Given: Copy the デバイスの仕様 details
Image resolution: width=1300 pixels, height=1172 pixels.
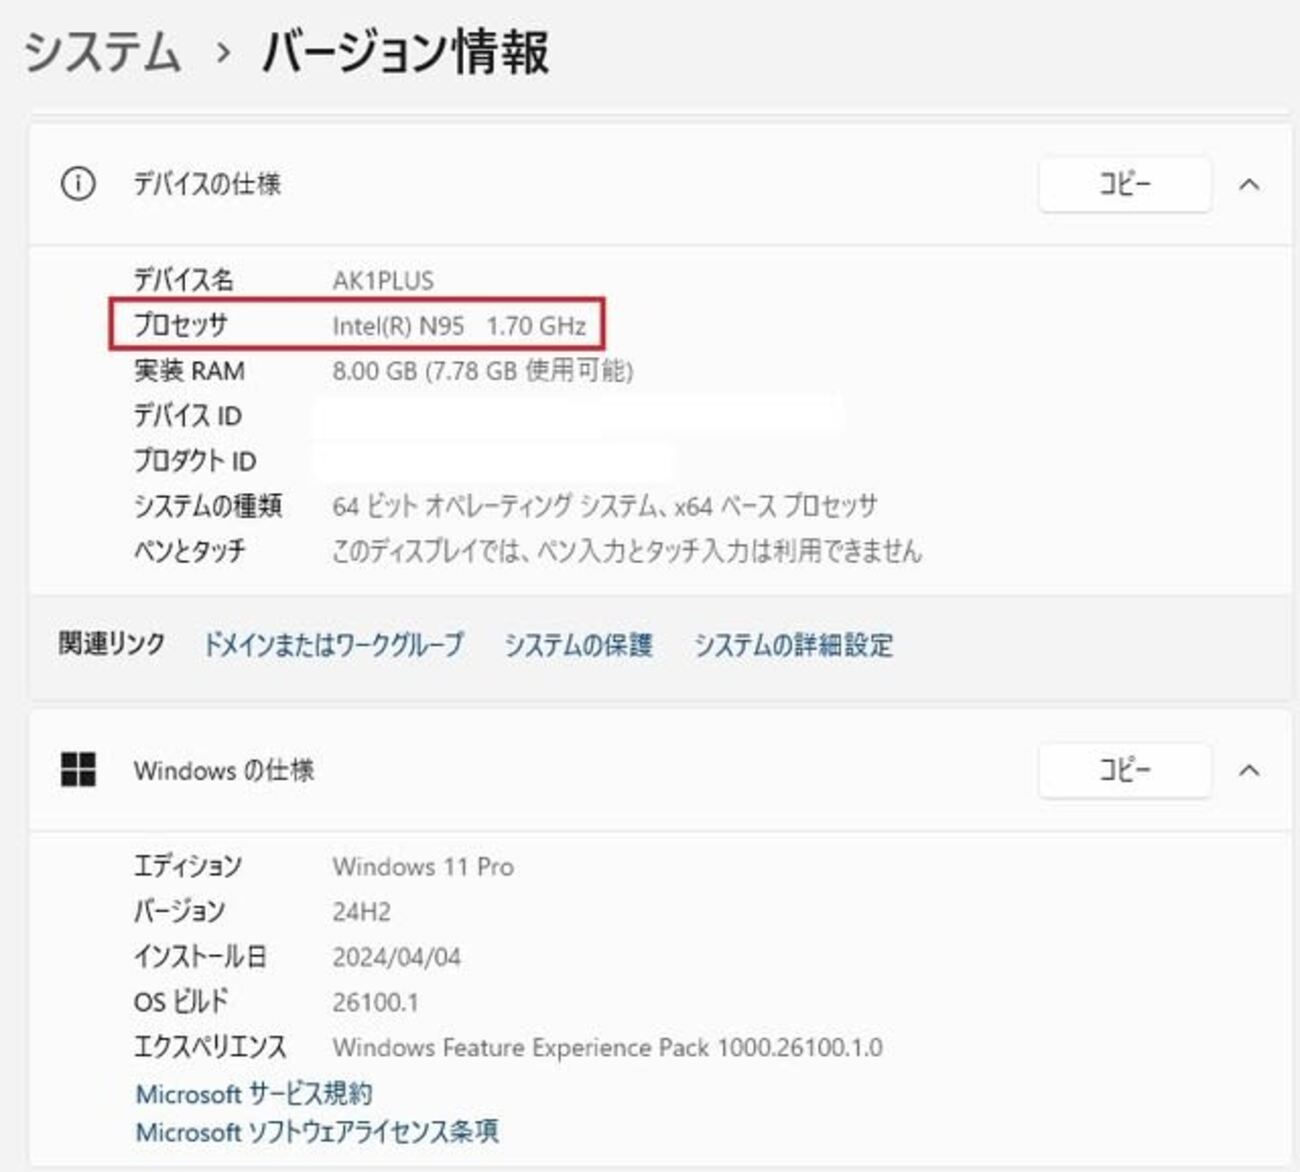Looking at the screenshot, I should [1125, 184].
